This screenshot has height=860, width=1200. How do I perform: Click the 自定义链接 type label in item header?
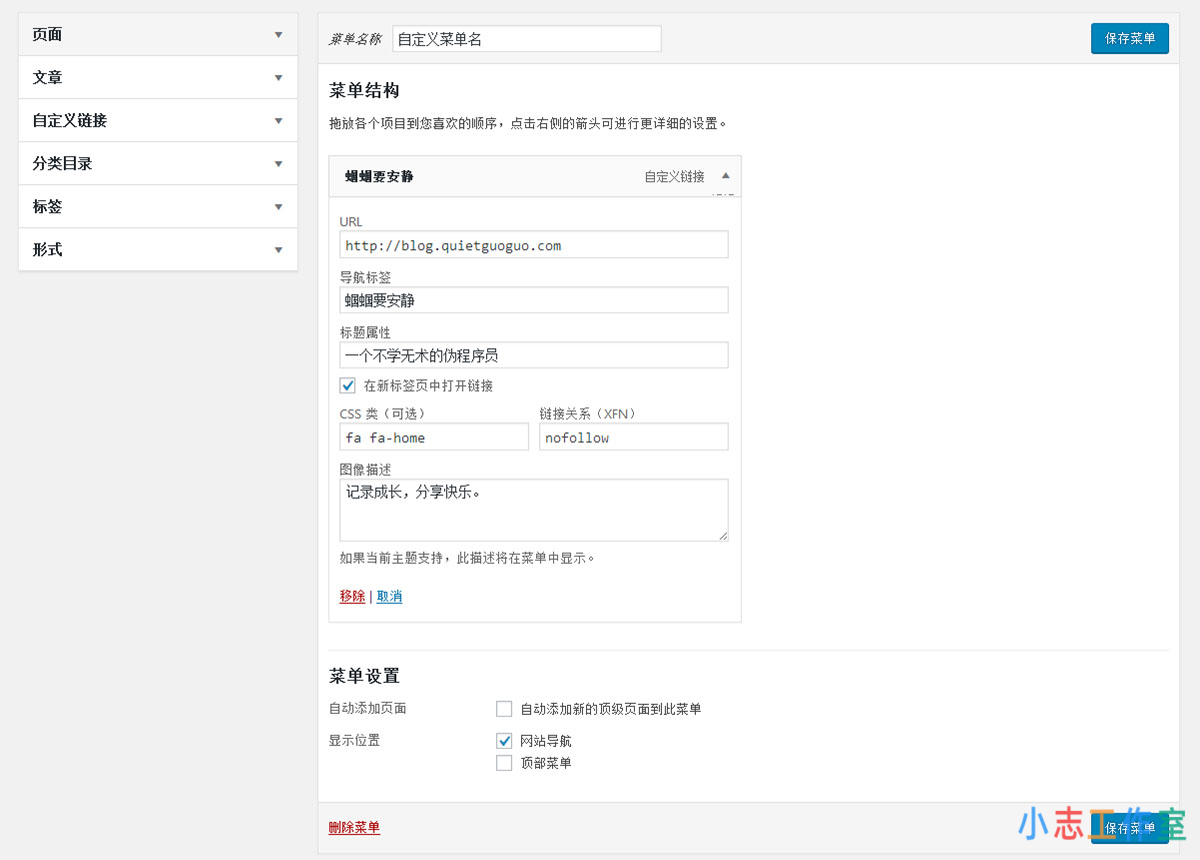[674, 177]
